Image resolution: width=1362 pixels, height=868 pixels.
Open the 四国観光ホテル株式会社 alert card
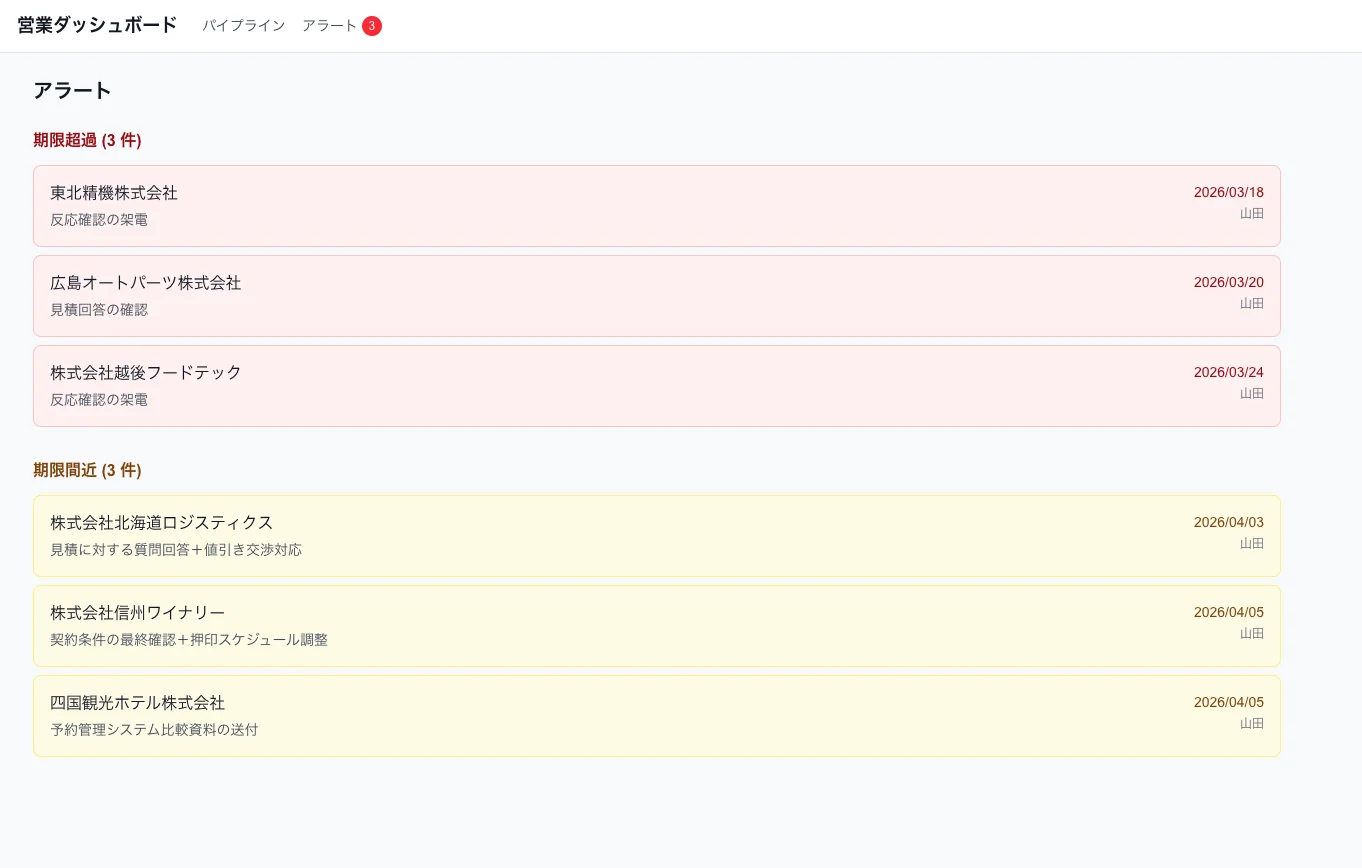click(656, 716)
